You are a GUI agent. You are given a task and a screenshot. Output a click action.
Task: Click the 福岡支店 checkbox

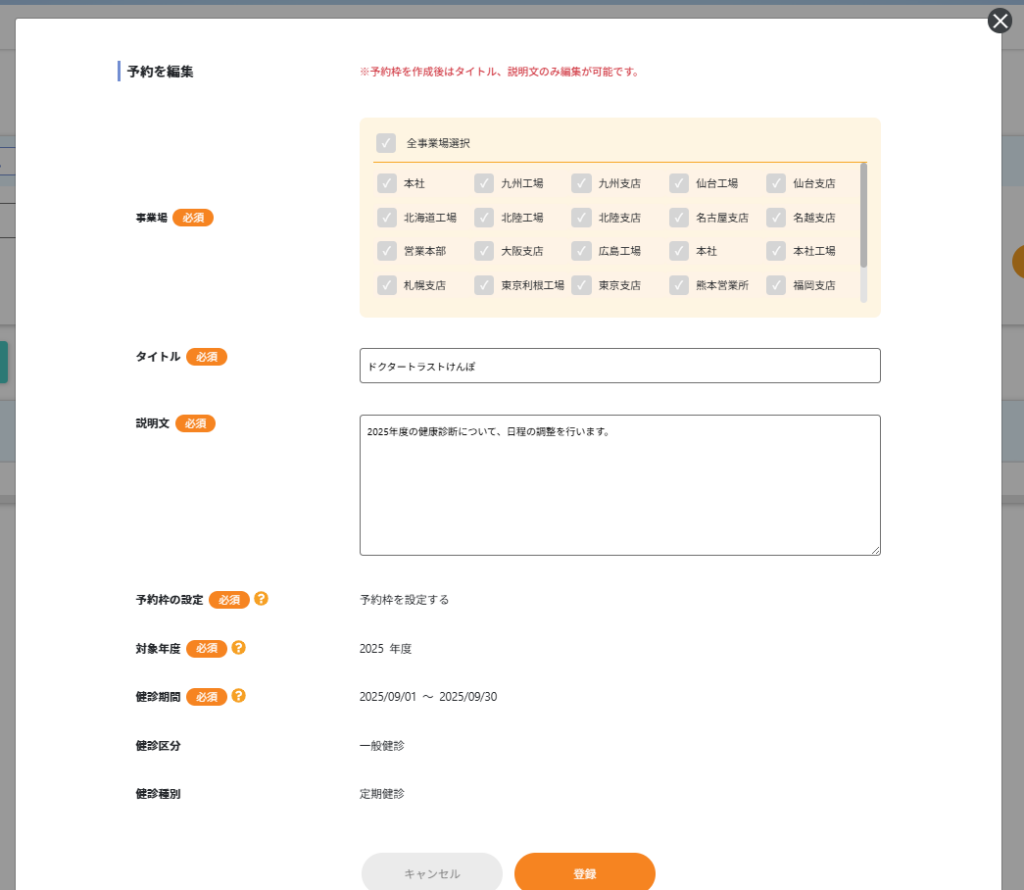click(776, 285)
